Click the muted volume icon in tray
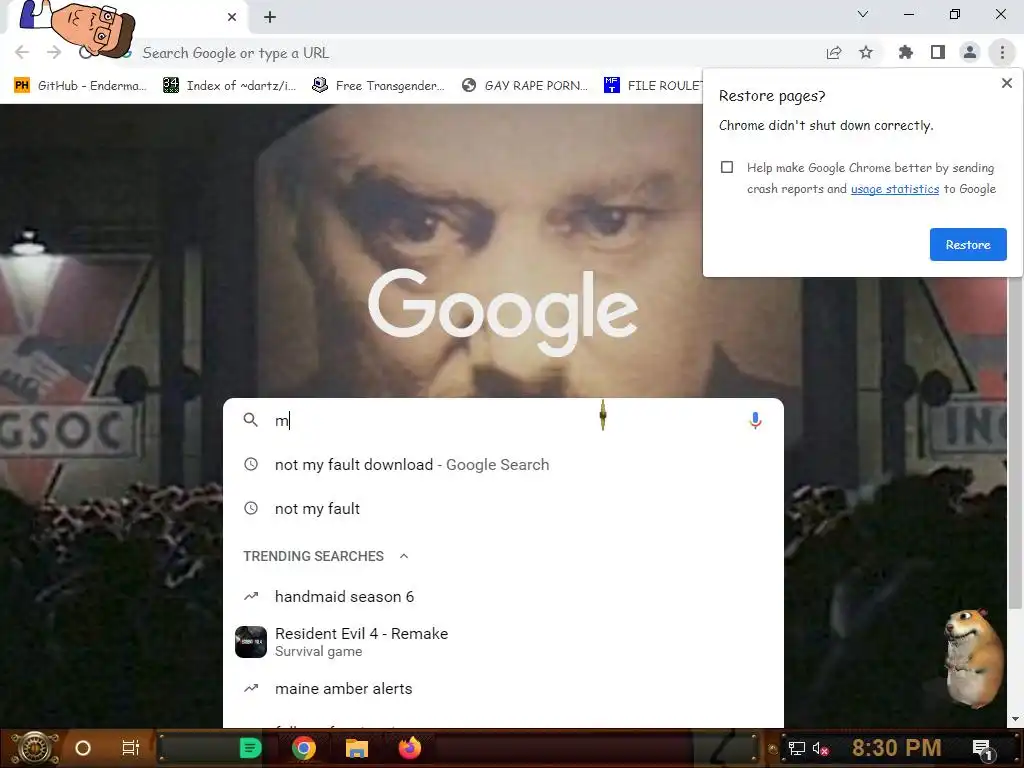This screenshot has width=1024, height=768. point(820,748)
